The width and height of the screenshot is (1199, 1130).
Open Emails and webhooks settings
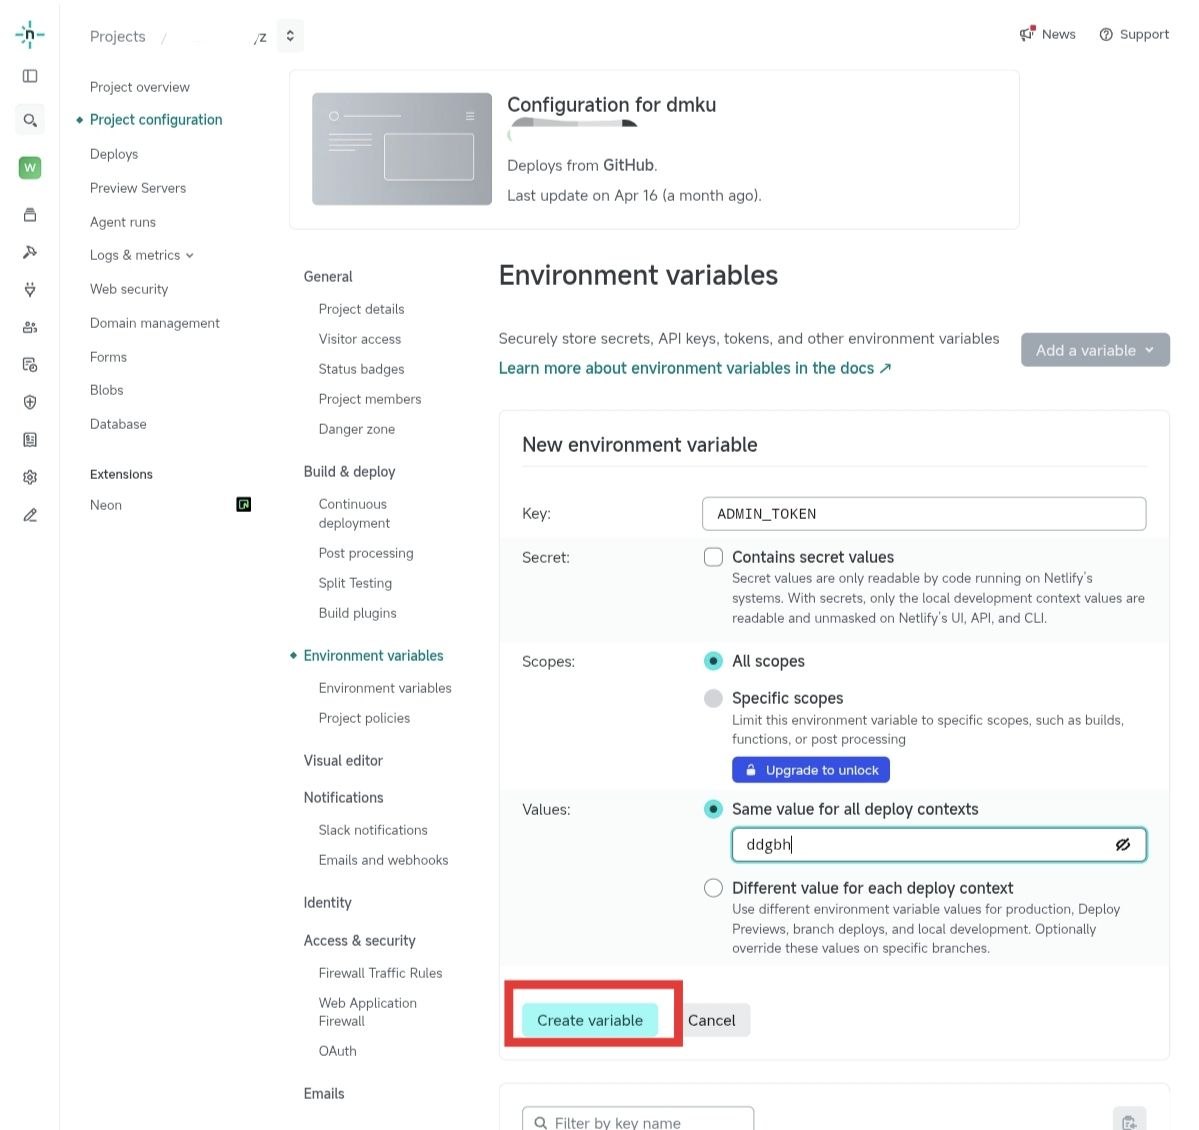pos(383,860)
